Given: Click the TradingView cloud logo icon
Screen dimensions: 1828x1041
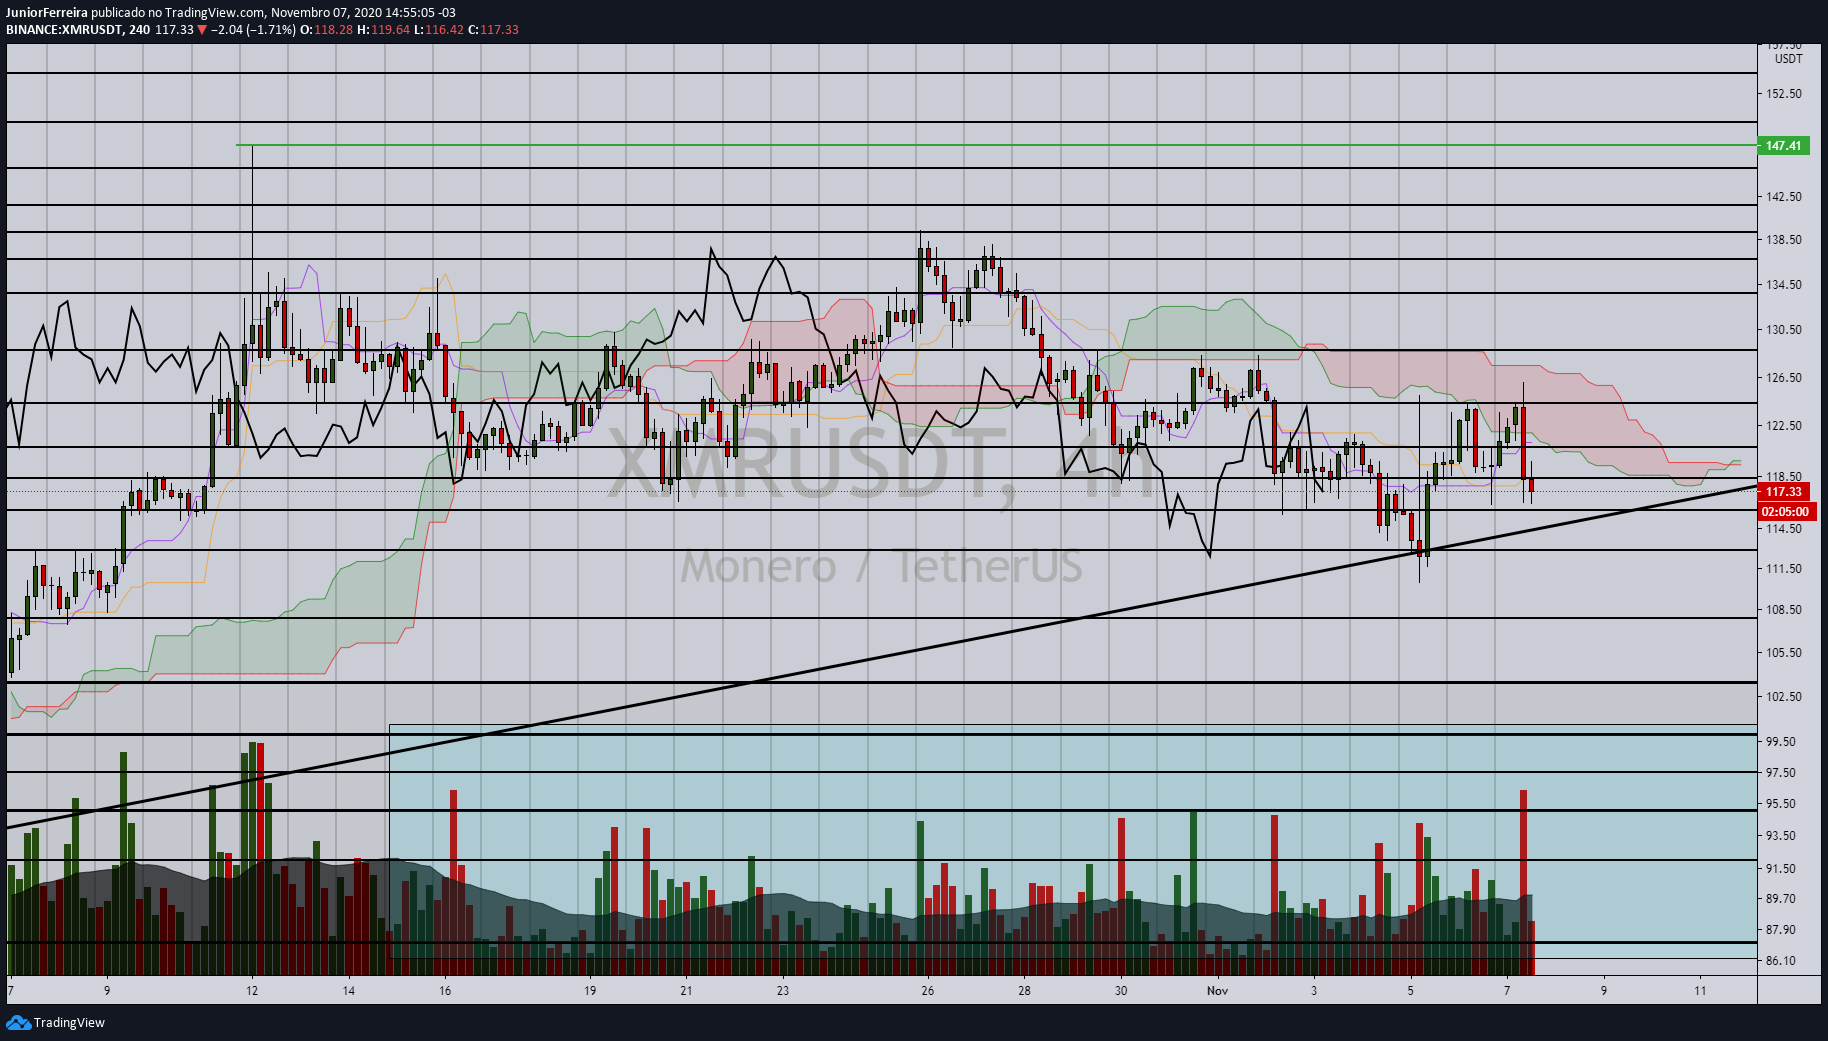Looking at the screenshot, I should click(x=18, y=1022).
